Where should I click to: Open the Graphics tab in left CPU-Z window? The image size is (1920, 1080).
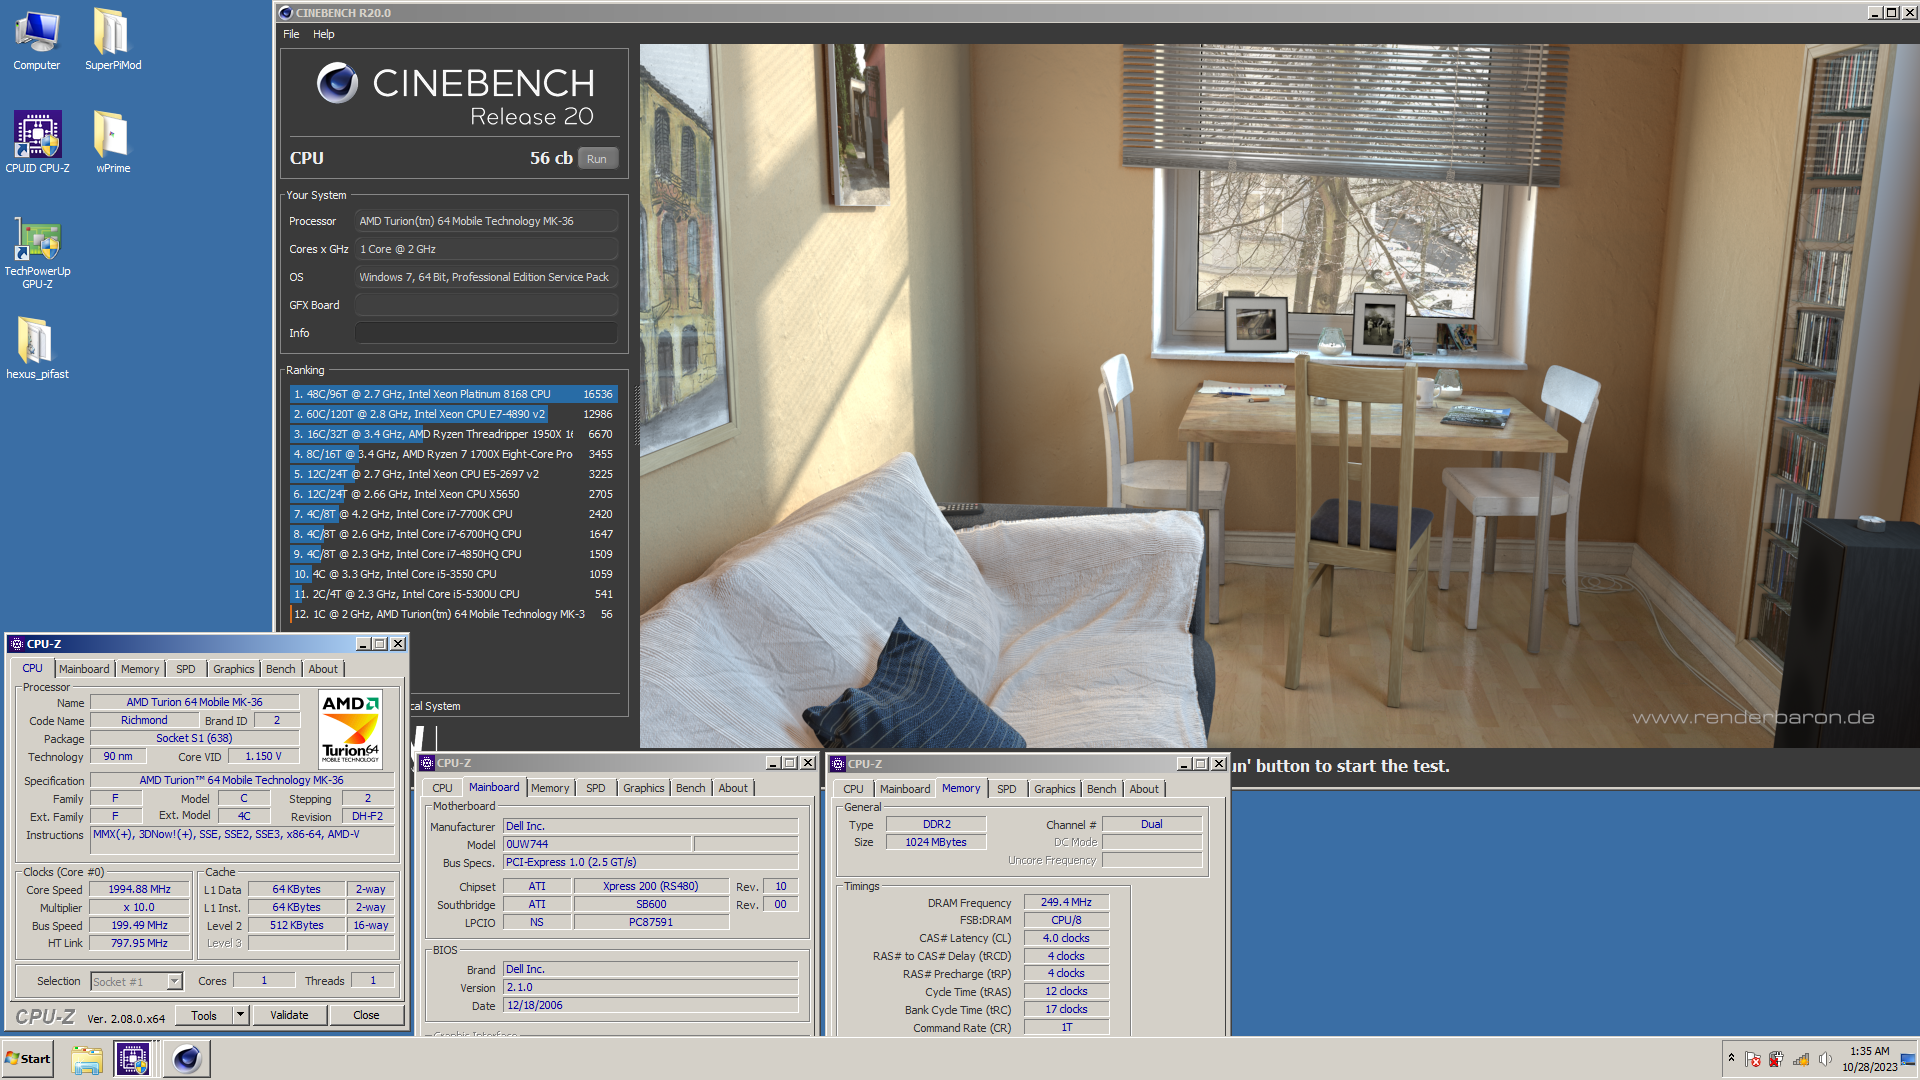(x=234, y=669)
